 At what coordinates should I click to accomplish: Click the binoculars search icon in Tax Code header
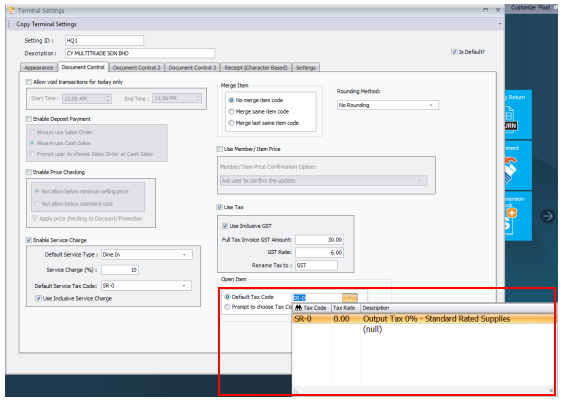298,308
